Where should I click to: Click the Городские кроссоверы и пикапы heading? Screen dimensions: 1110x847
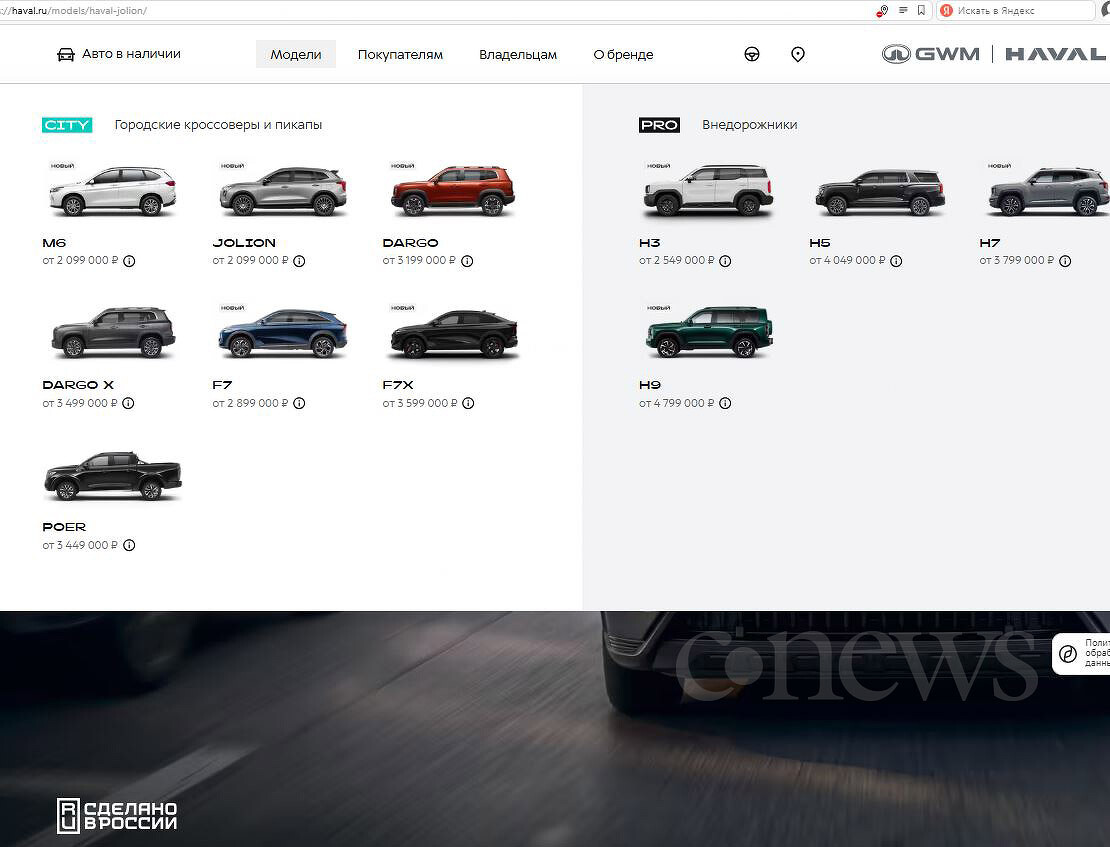coord(218,125)
